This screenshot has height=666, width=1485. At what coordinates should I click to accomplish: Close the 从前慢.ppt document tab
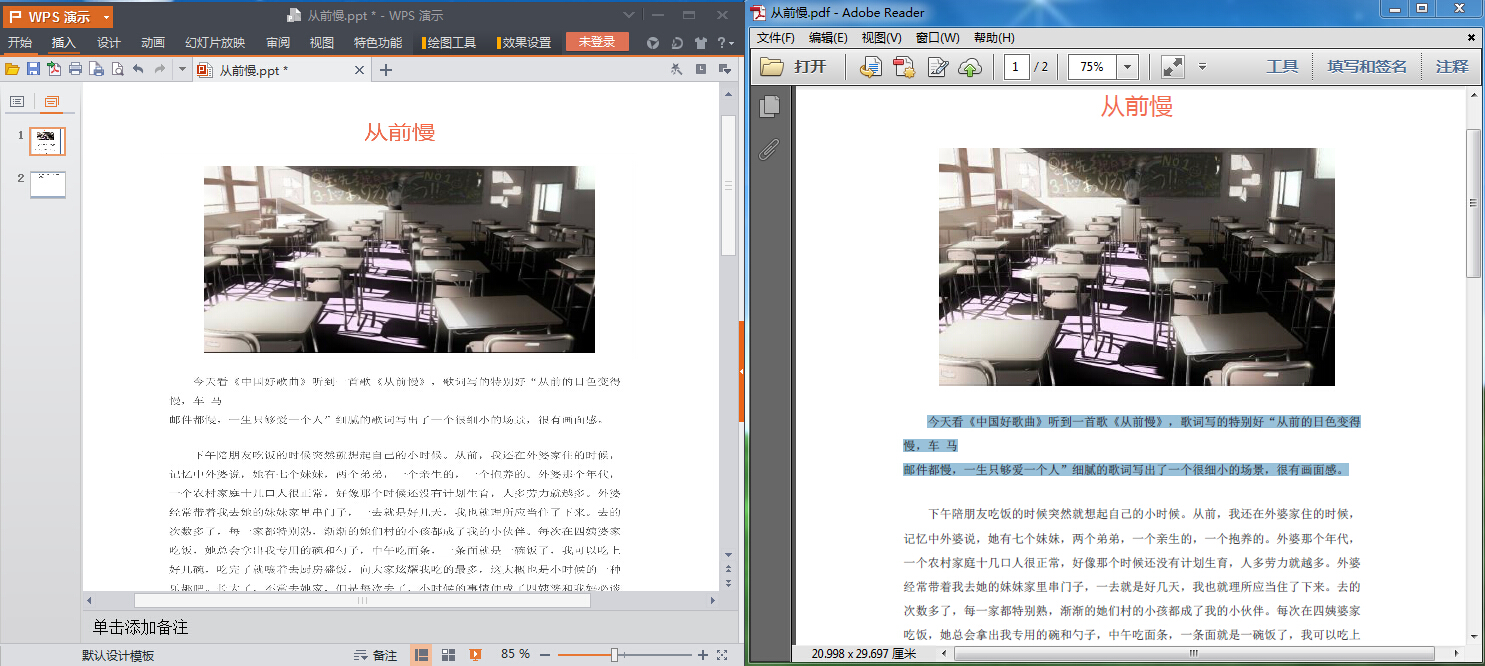[x=360, y=70]
